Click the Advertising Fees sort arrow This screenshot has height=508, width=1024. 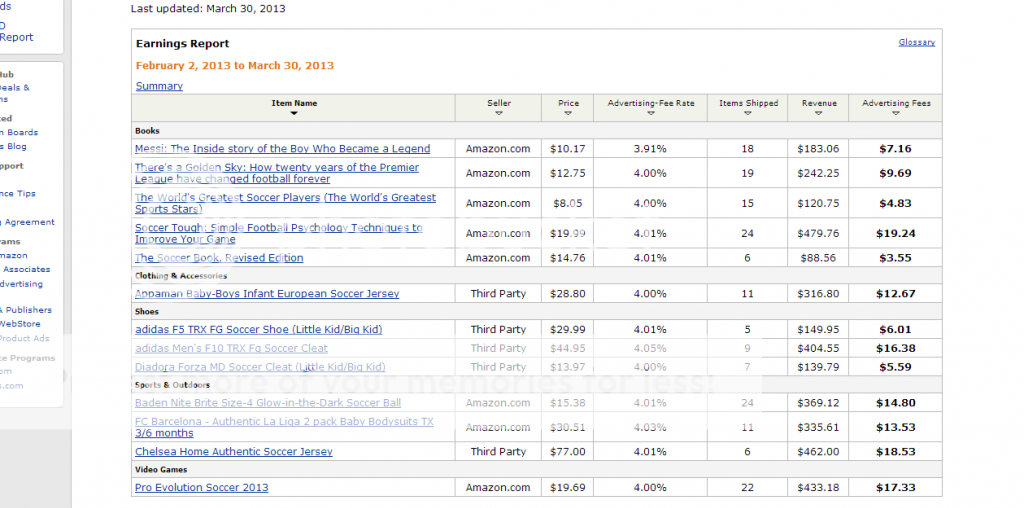coord(895,114)
